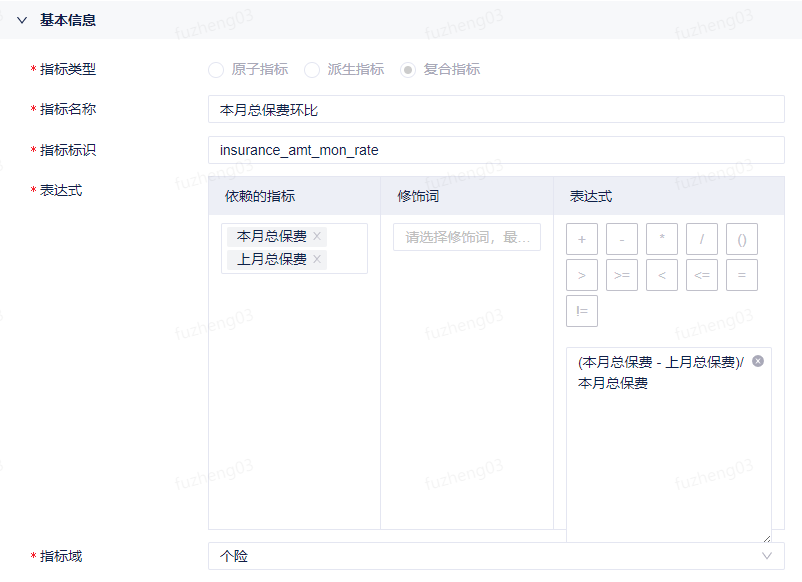802x582 pixels.
Task: Select the 复合指标 radio option
Action: 408,70
